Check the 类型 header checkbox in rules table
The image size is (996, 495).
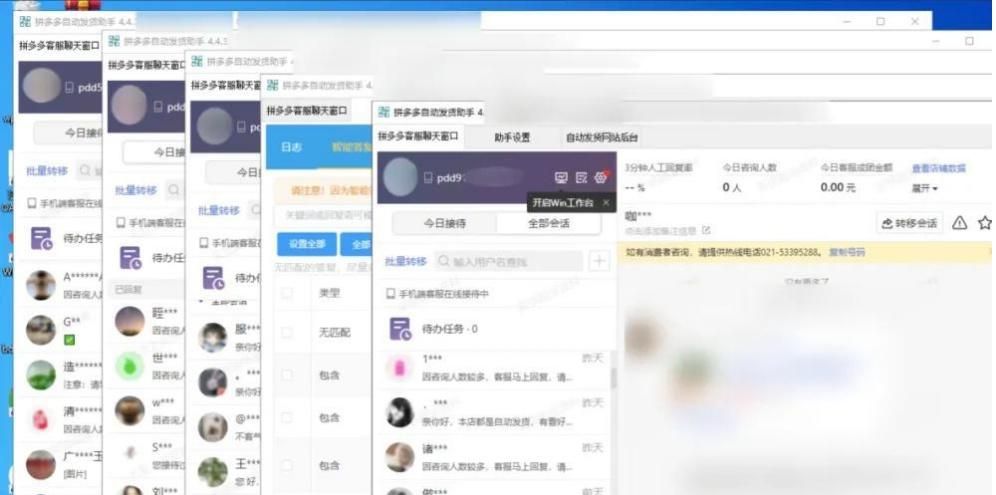(x=287, y=293)
